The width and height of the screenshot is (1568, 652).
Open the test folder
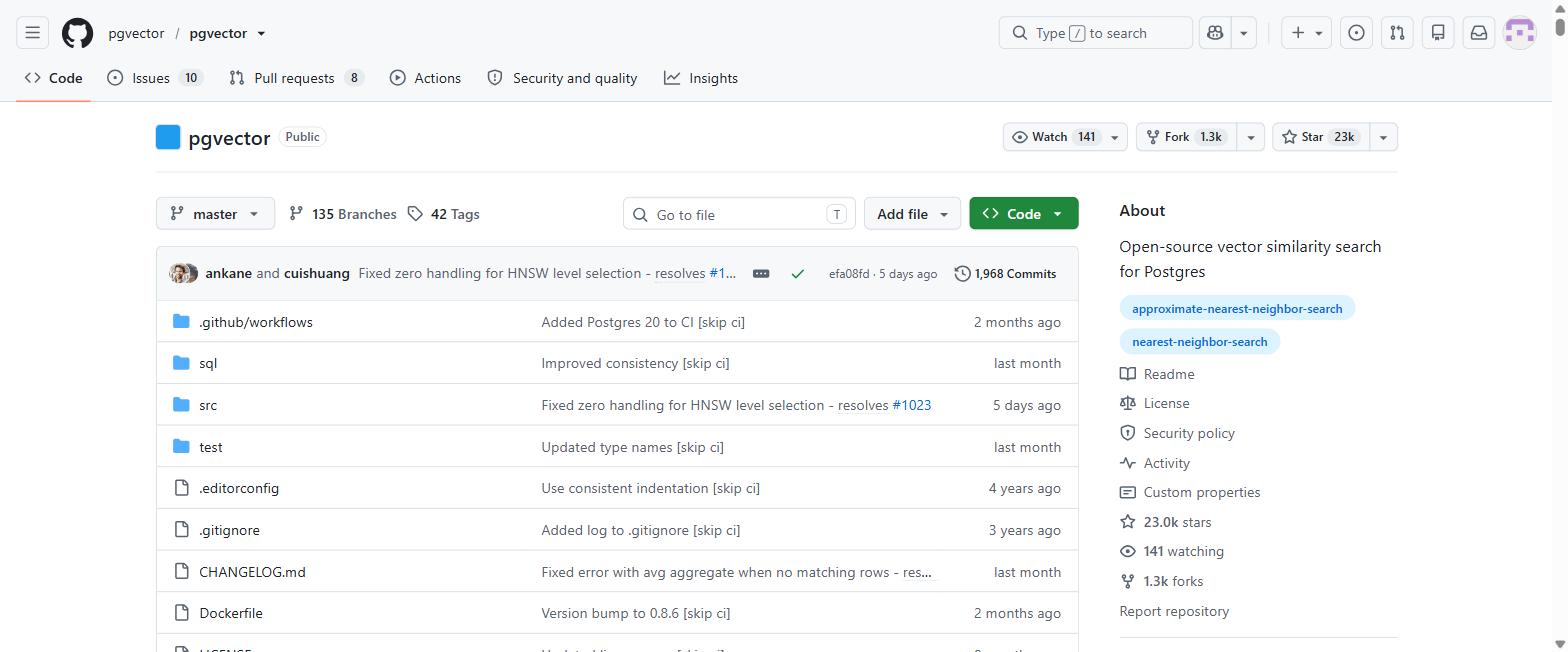211,447
